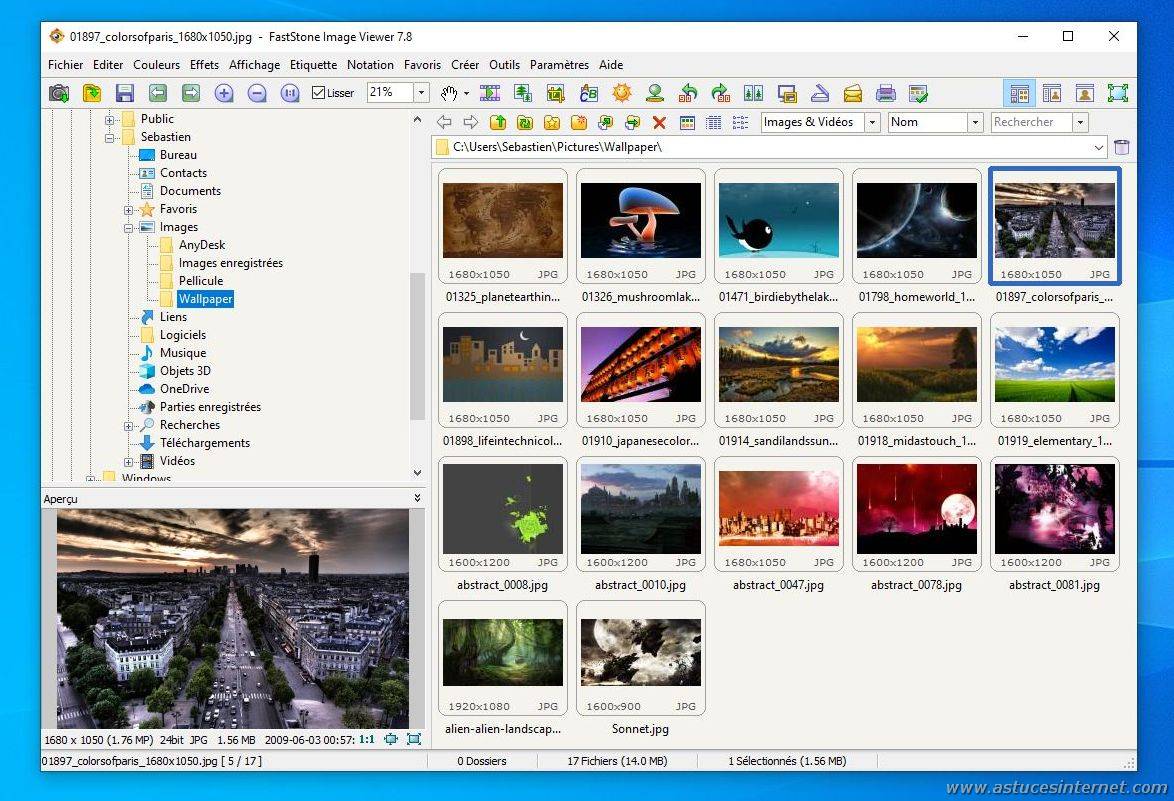This screenshot has width=1174, height=801.
Task: Click the screen capture camera icon
Action: [x=59, y=93]
